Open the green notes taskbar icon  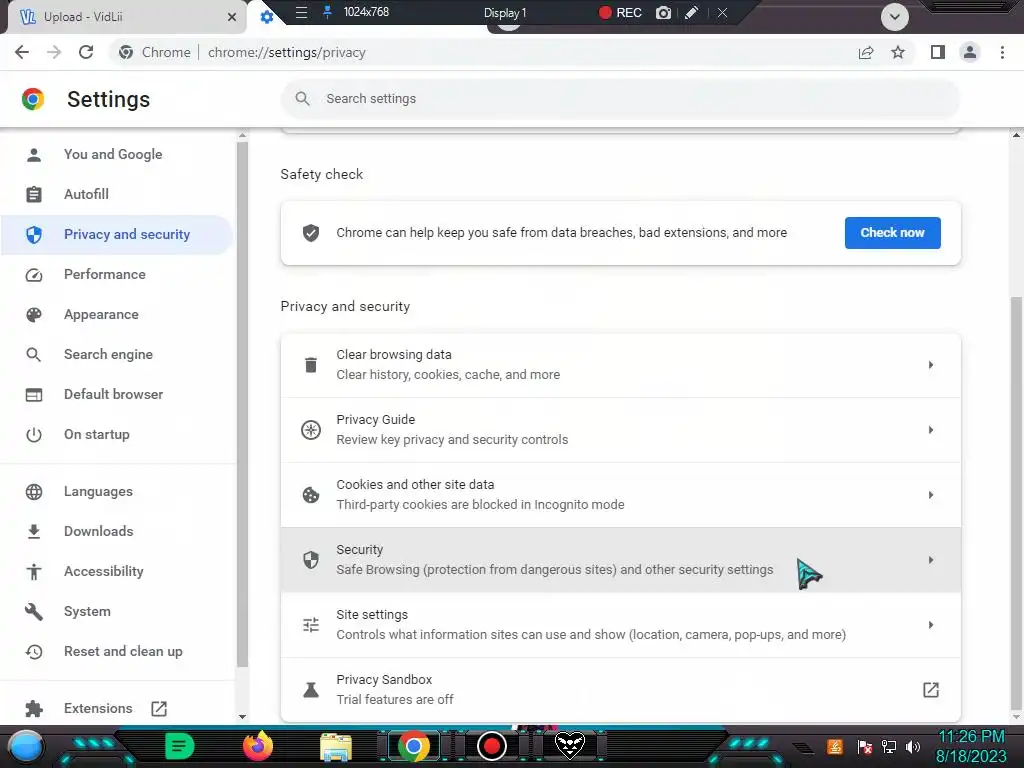(180, 746)
